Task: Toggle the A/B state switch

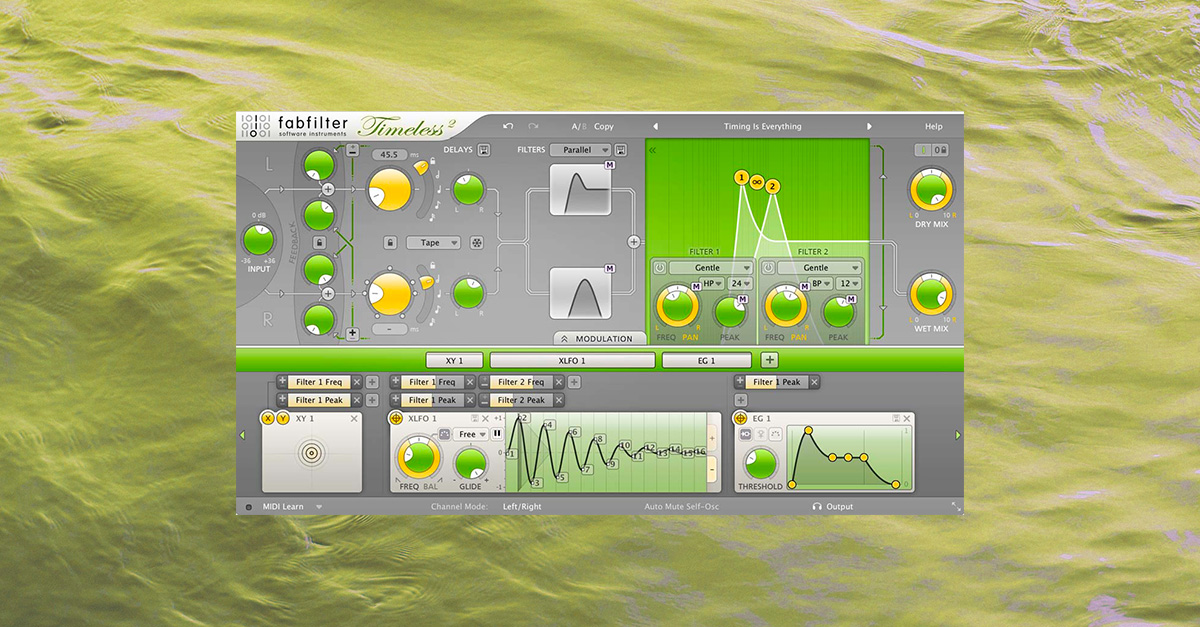Action: click(x=577, y=127)
